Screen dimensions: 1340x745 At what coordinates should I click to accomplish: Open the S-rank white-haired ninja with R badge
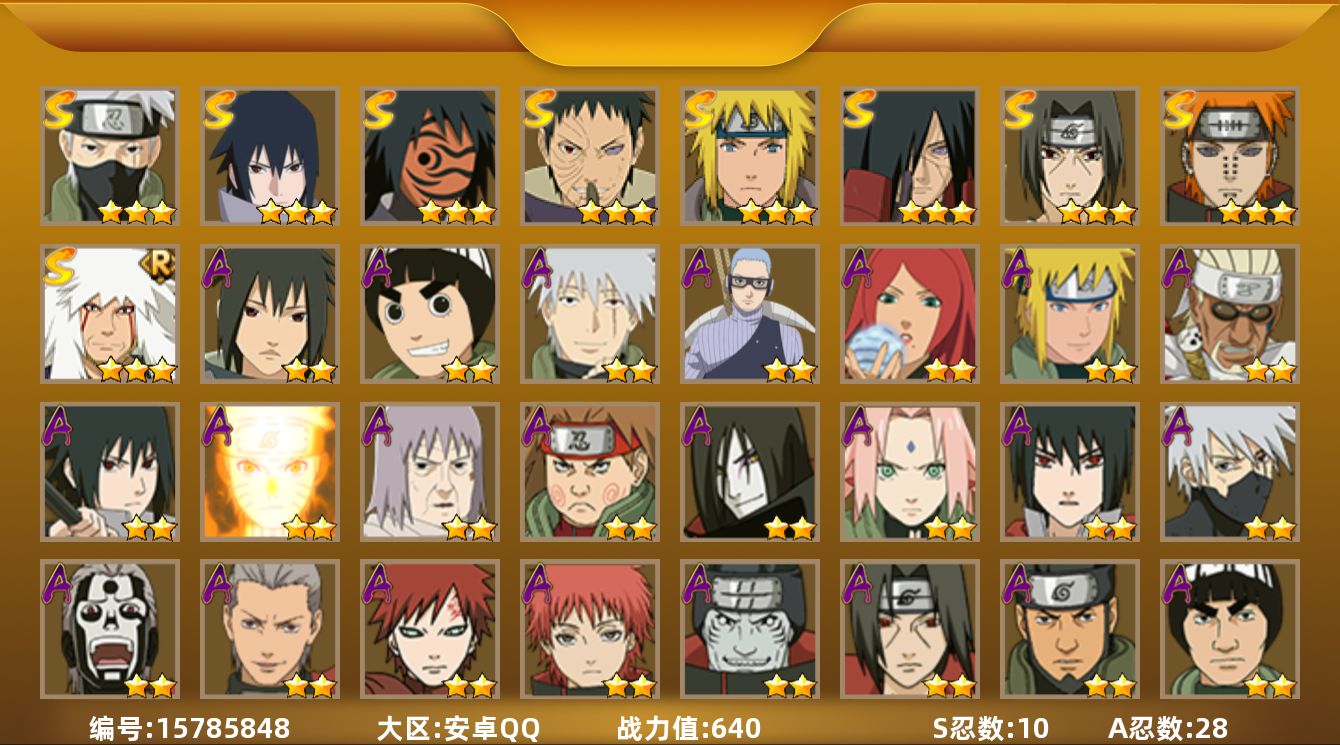[110, 314]
